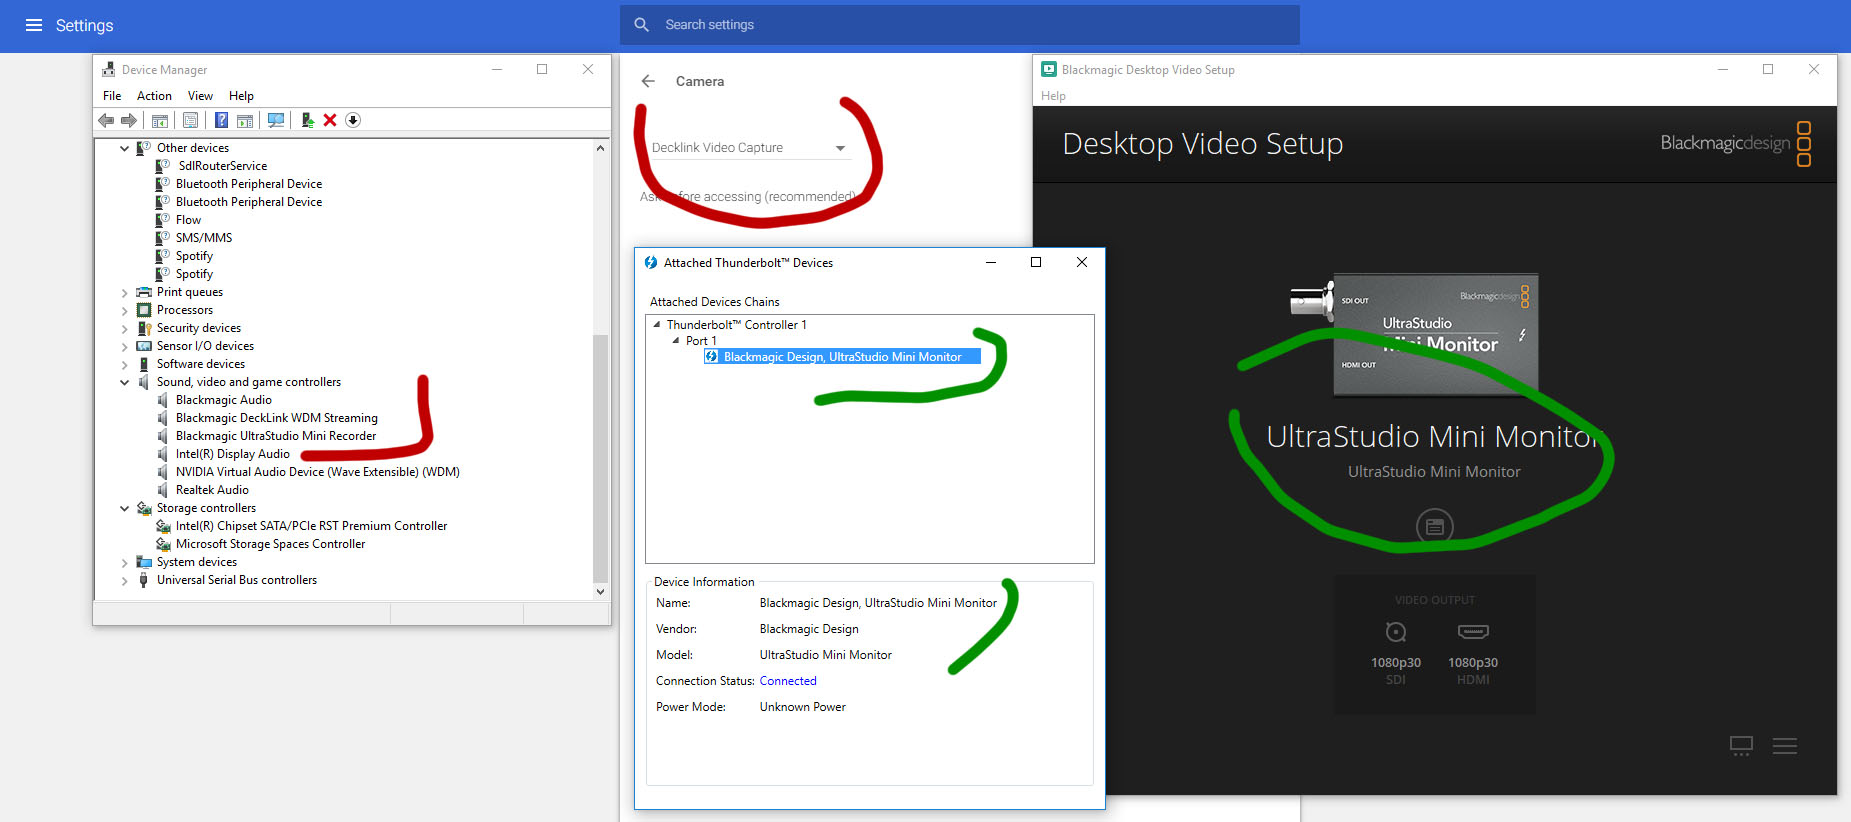The width and height of the screenshot is (1851, 822).
Task: Open UltraStudio Mini Monitor setup settings icon
Action: click(x=1435, y=526)
